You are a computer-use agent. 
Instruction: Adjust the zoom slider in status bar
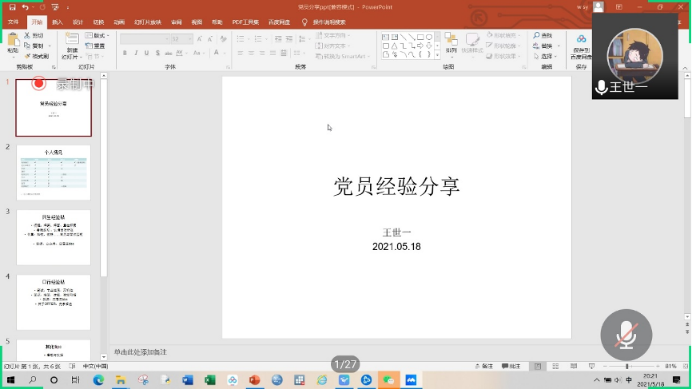627,366
